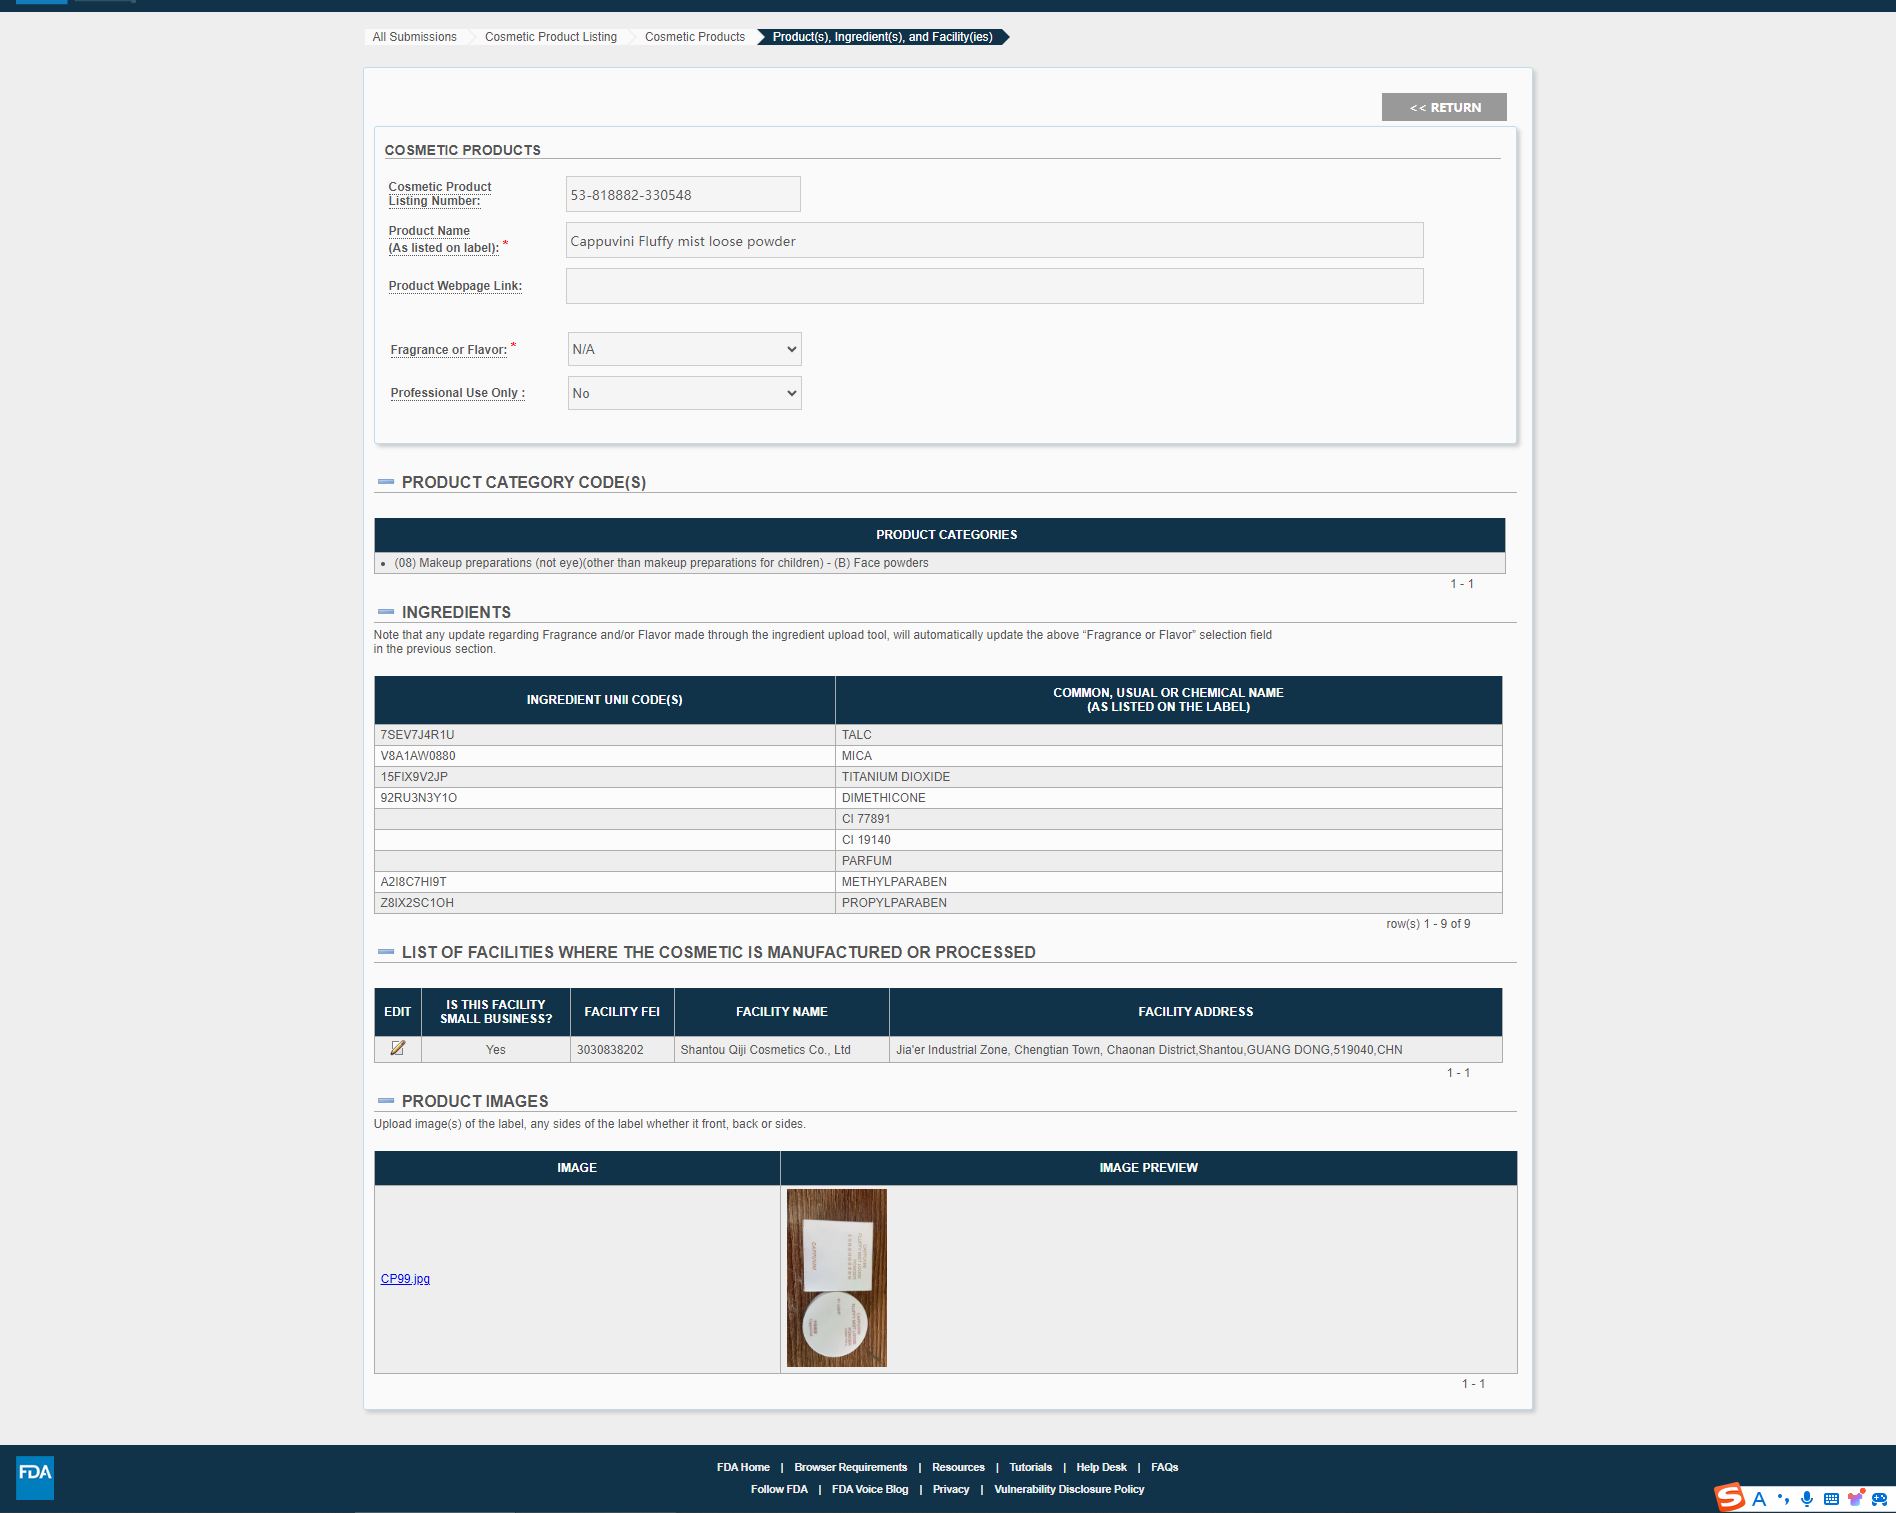Open the Sogou soft keyboard icon
1896x1513 pixels.
1831,1498
